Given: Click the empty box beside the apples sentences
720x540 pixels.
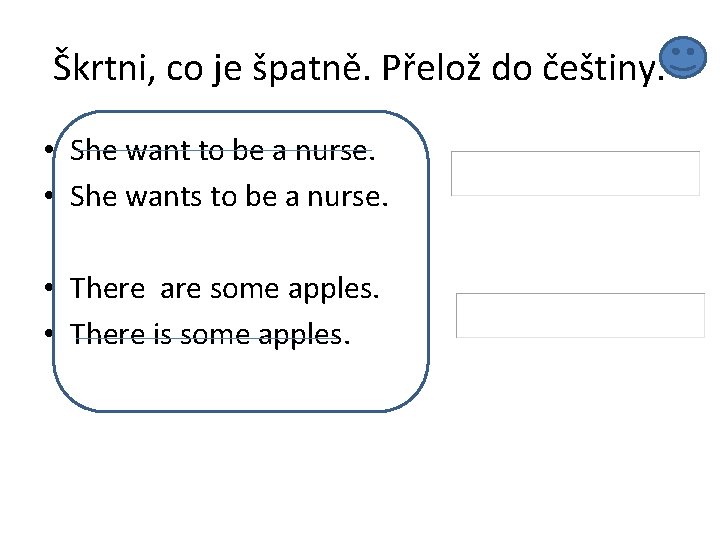Looking at the screenshot, I should [x=580, y=315].
